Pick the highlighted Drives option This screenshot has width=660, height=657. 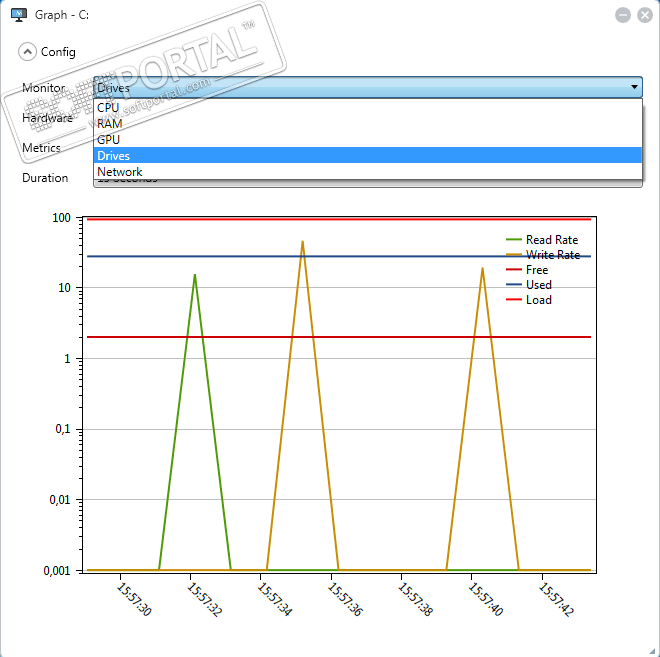point(368,155)
